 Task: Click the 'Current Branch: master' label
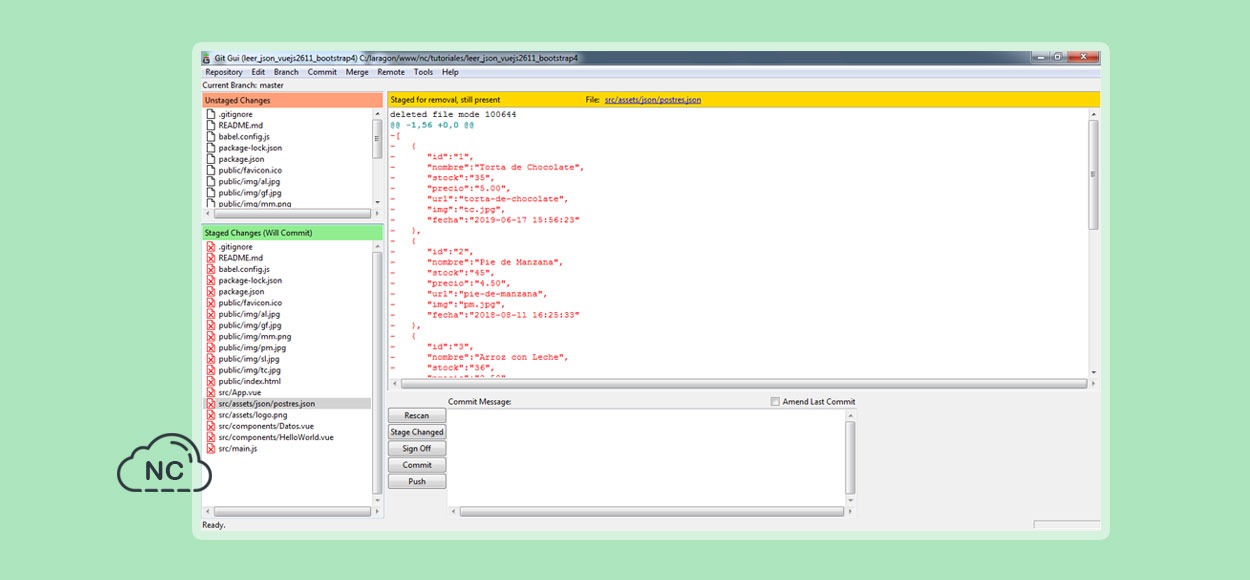tap(243, 86)
